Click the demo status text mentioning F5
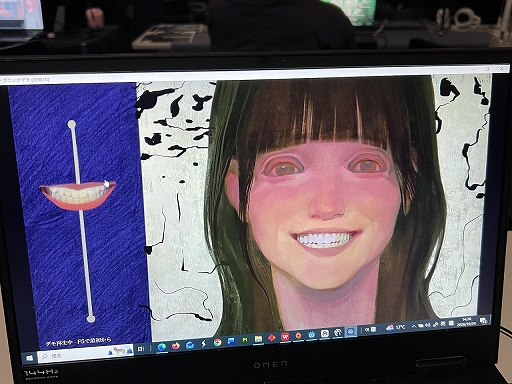 pyautogui.click(x=79, y=342)
